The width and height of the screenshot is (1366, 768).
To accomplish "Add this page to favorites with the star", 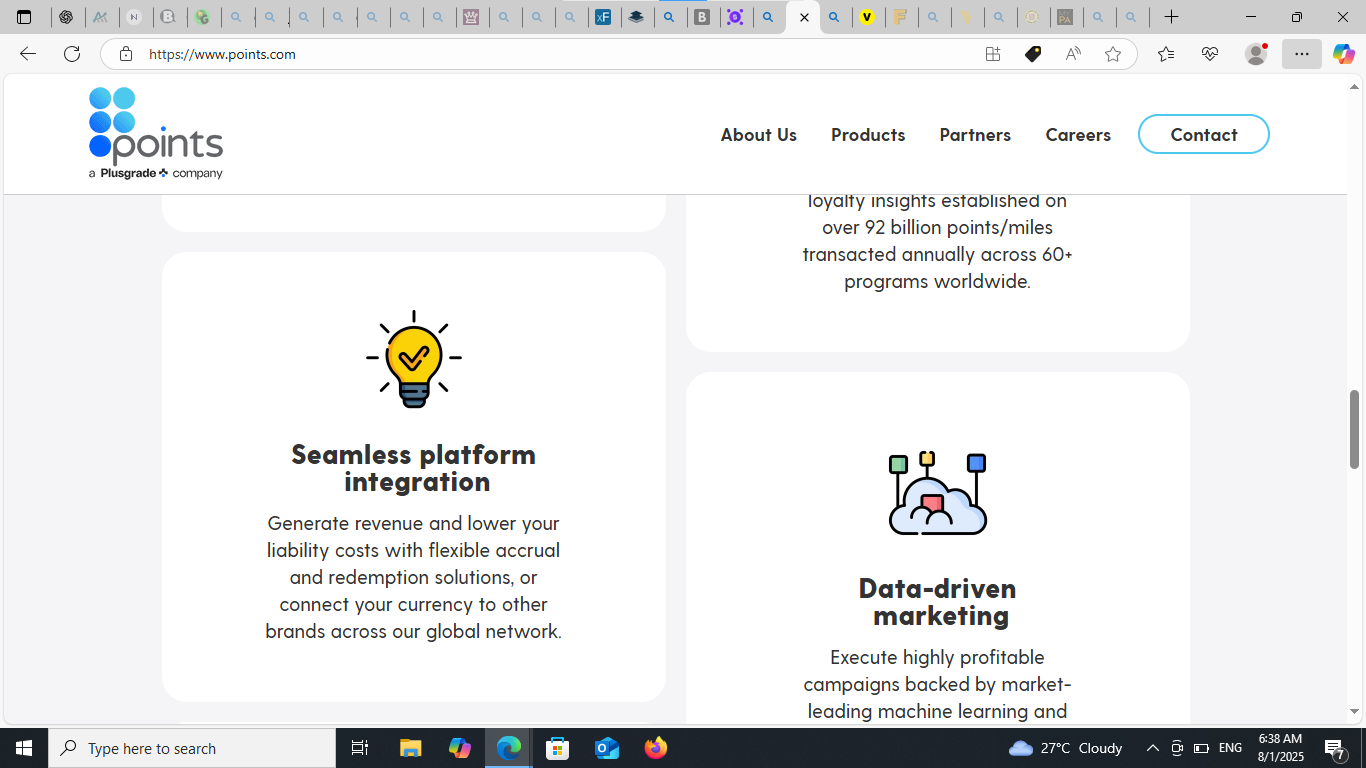I will [1113, 54].
